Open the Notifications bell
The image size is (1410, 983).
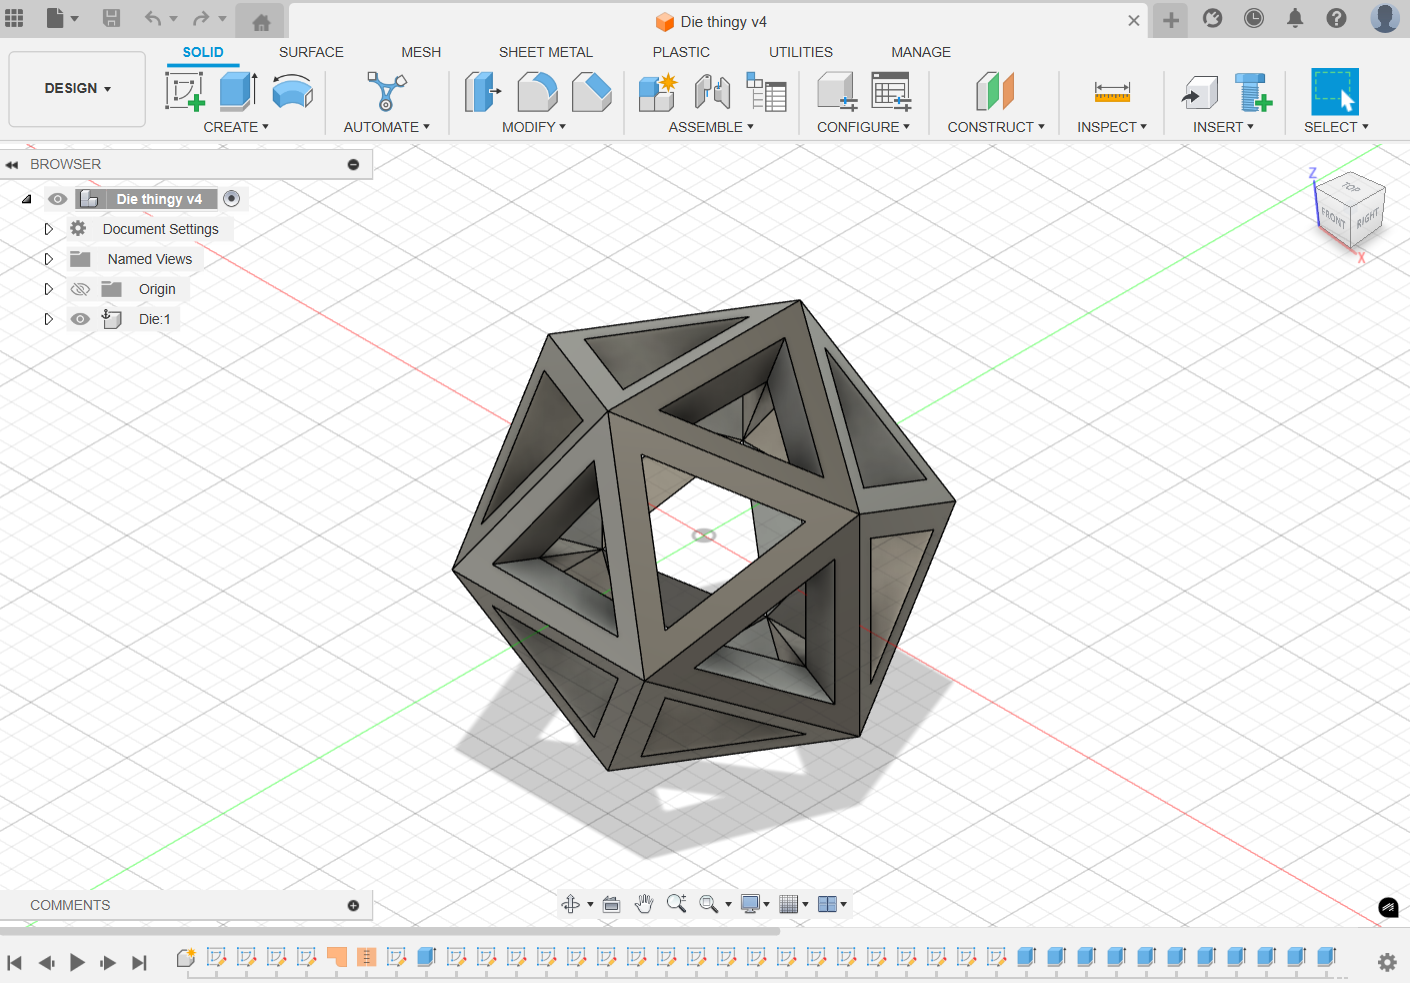(1295, 18)
